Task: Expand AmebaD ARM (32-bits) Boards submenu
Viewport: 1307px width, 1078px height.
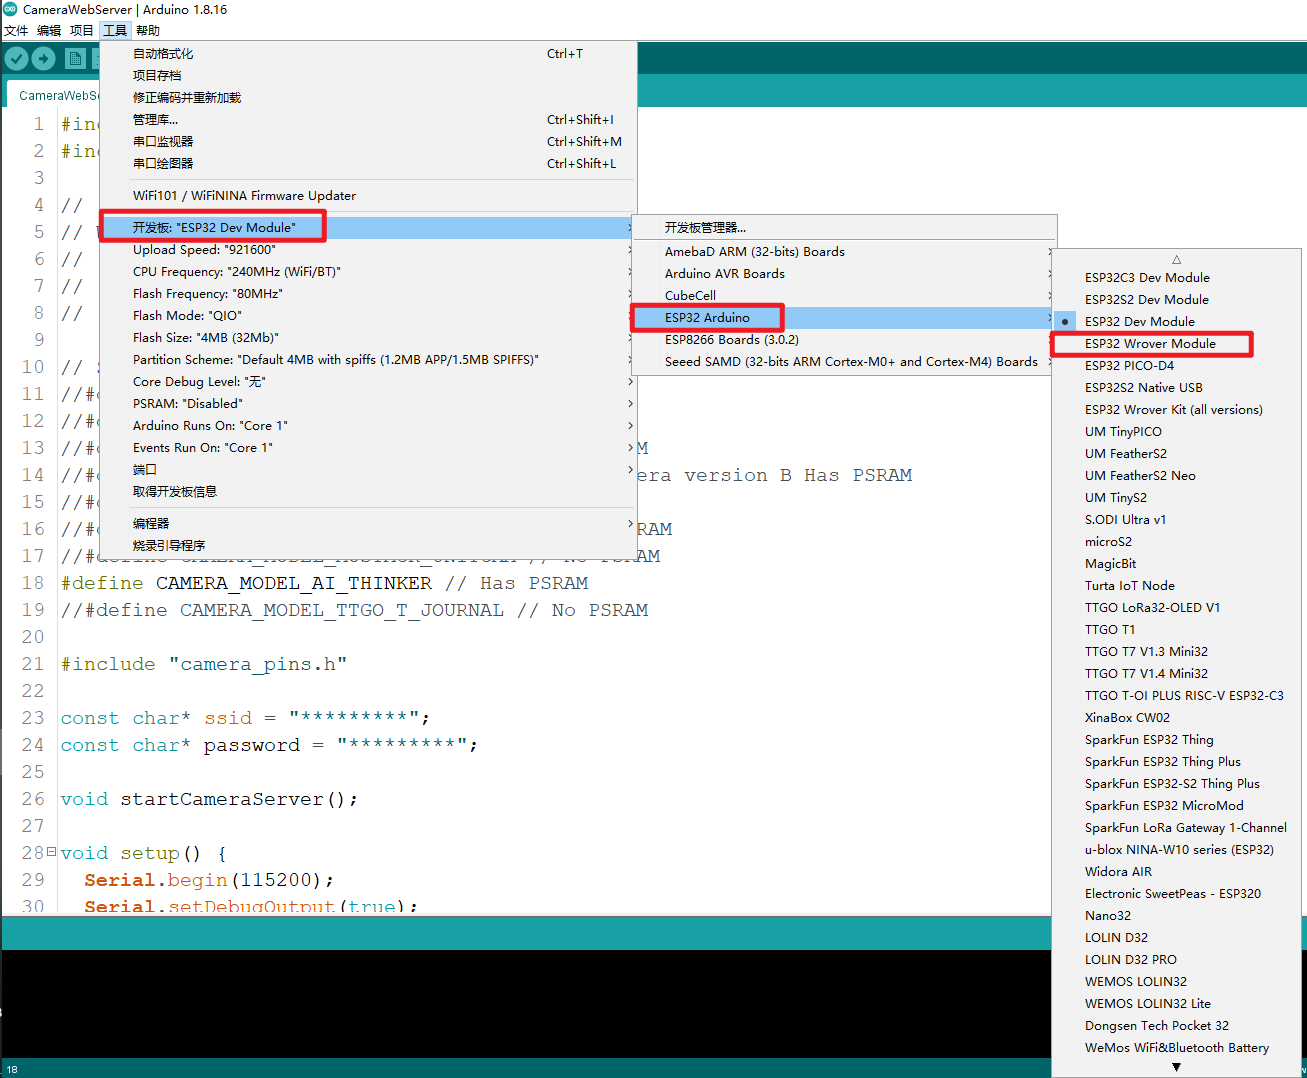Action: pos(844,252)
